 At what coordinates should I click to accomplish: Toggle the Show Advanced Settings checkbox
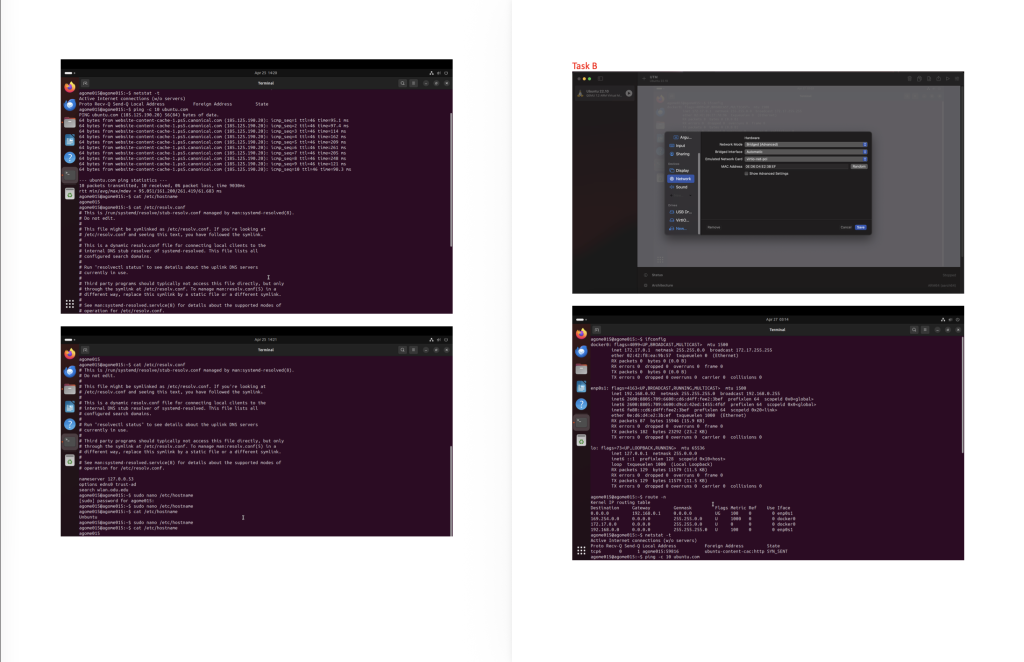tap(746, 173)
